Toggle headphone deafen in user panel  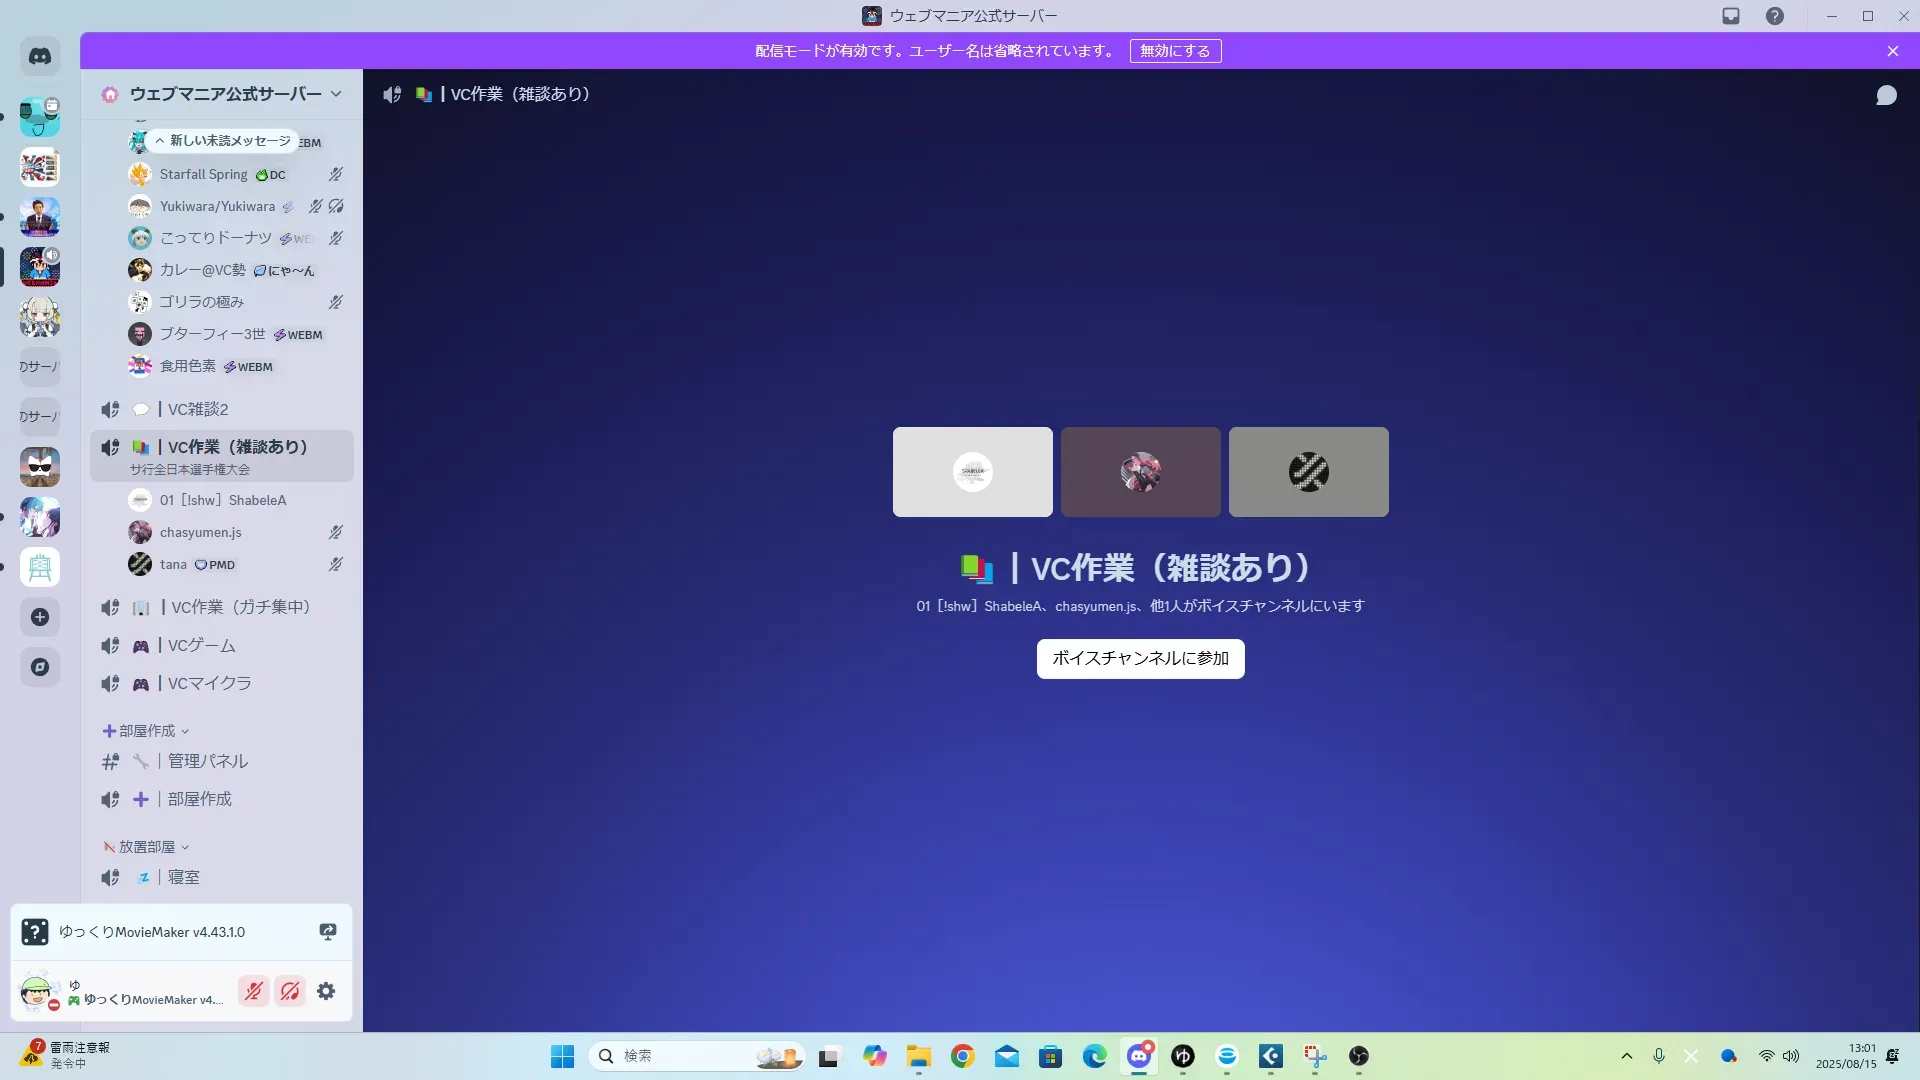click(x=290, y=991)
